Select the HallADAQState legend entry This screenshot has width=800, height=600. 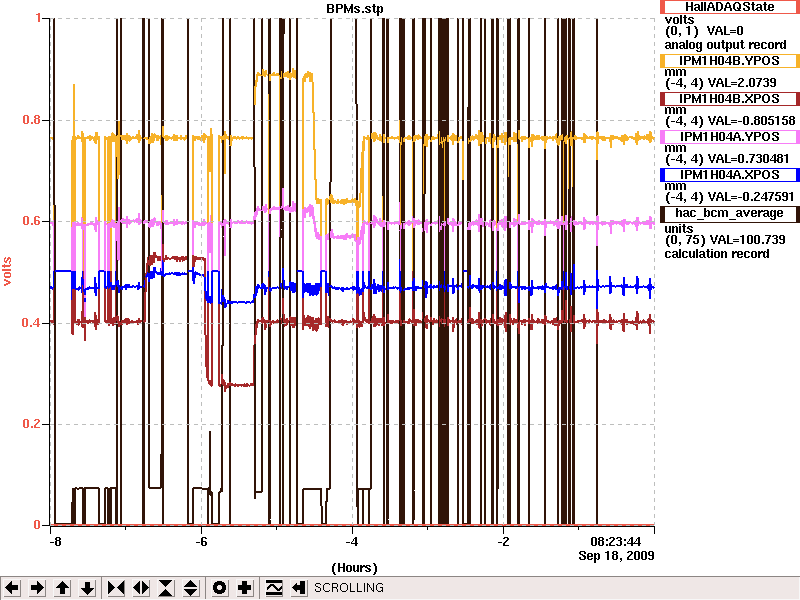click(x=730, y=7)
